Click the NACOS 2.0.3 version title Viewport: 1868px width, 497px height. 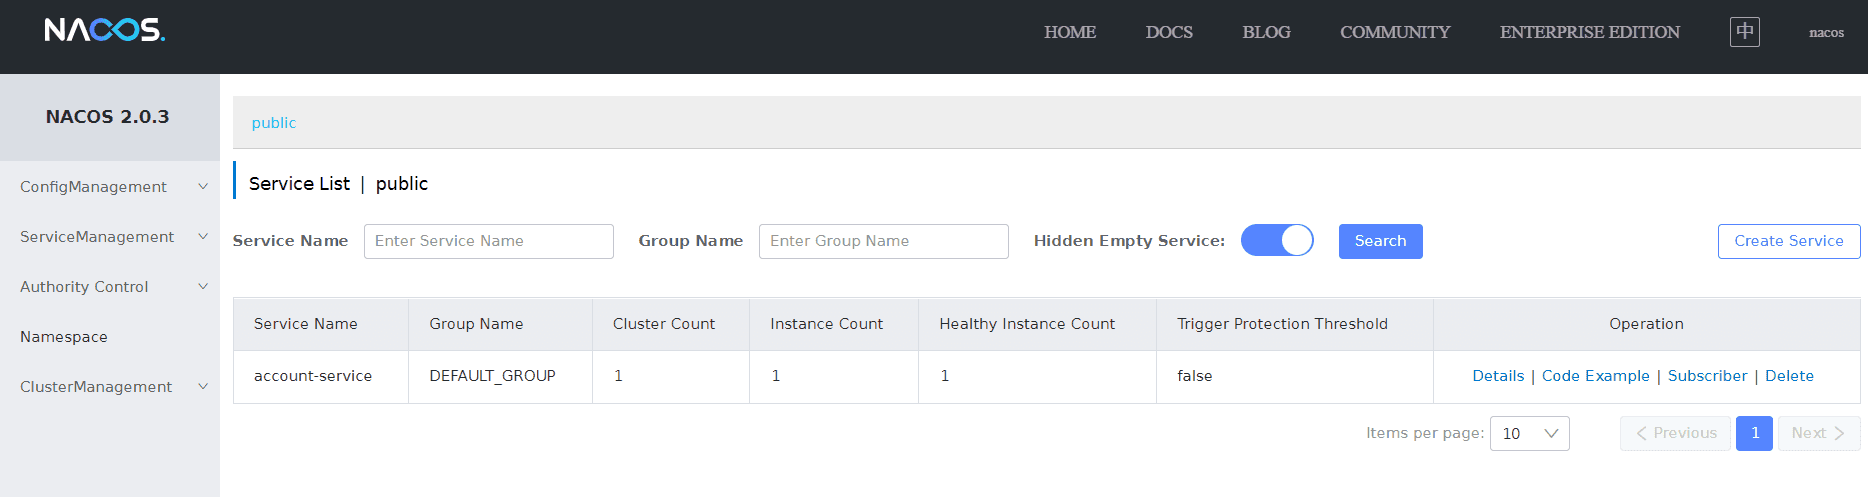click(108, 117)
